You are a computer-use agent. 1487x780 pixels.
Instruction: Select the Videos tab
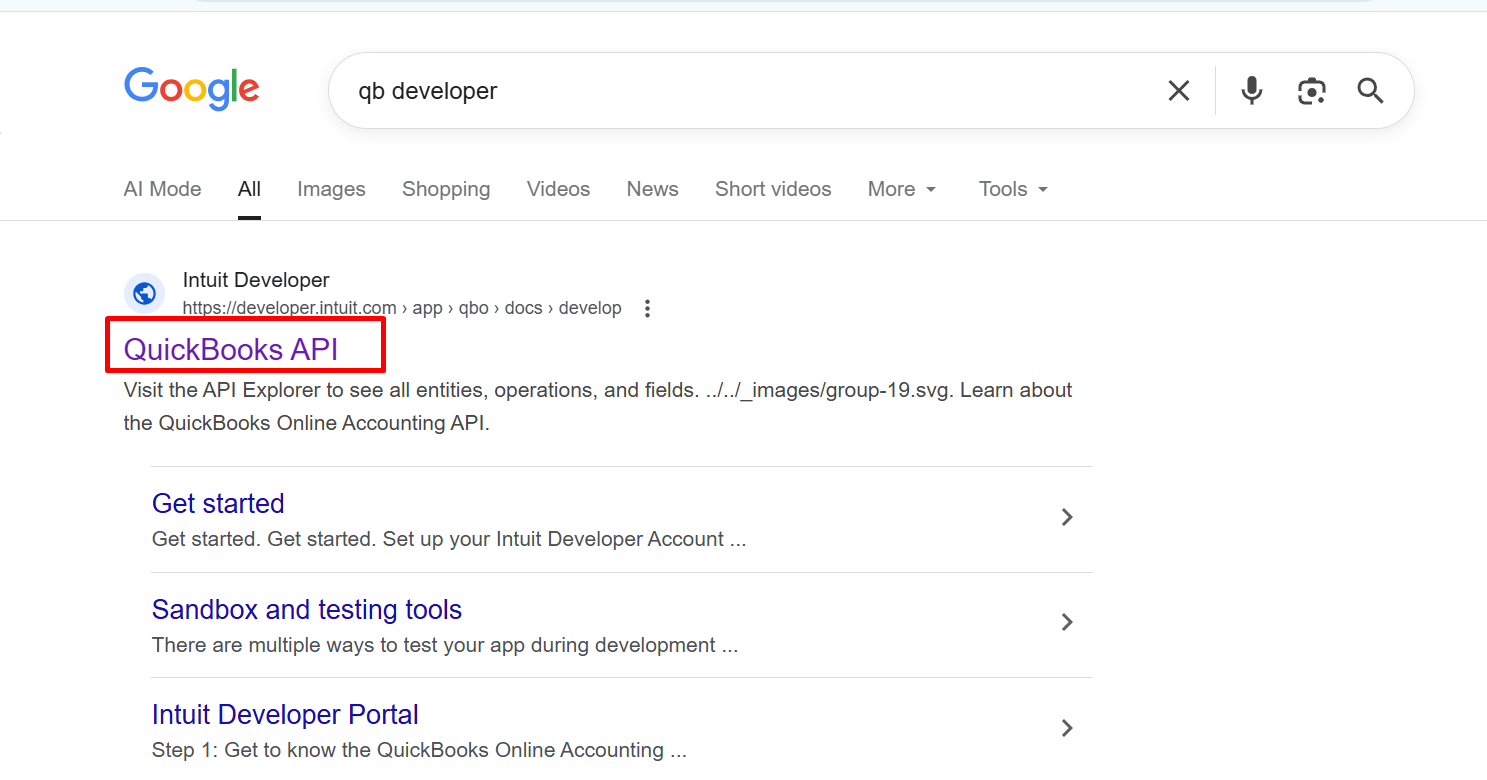coord(558,189)
